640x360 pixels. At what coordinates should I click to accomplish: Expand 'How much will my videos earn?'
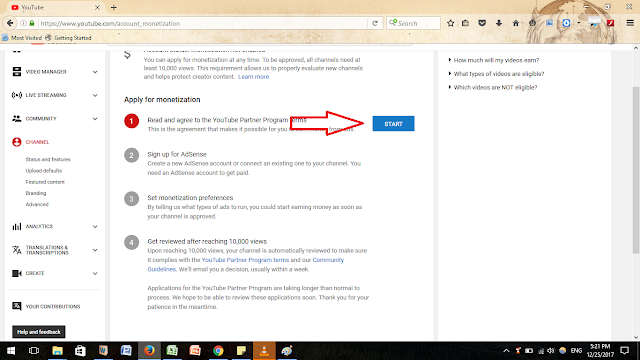click(x=494, y=60)
